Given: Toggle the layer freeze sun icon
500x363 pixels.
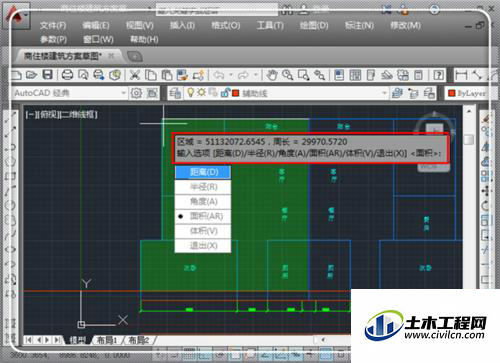Looking at the screenshot, I should pos(201,92).
